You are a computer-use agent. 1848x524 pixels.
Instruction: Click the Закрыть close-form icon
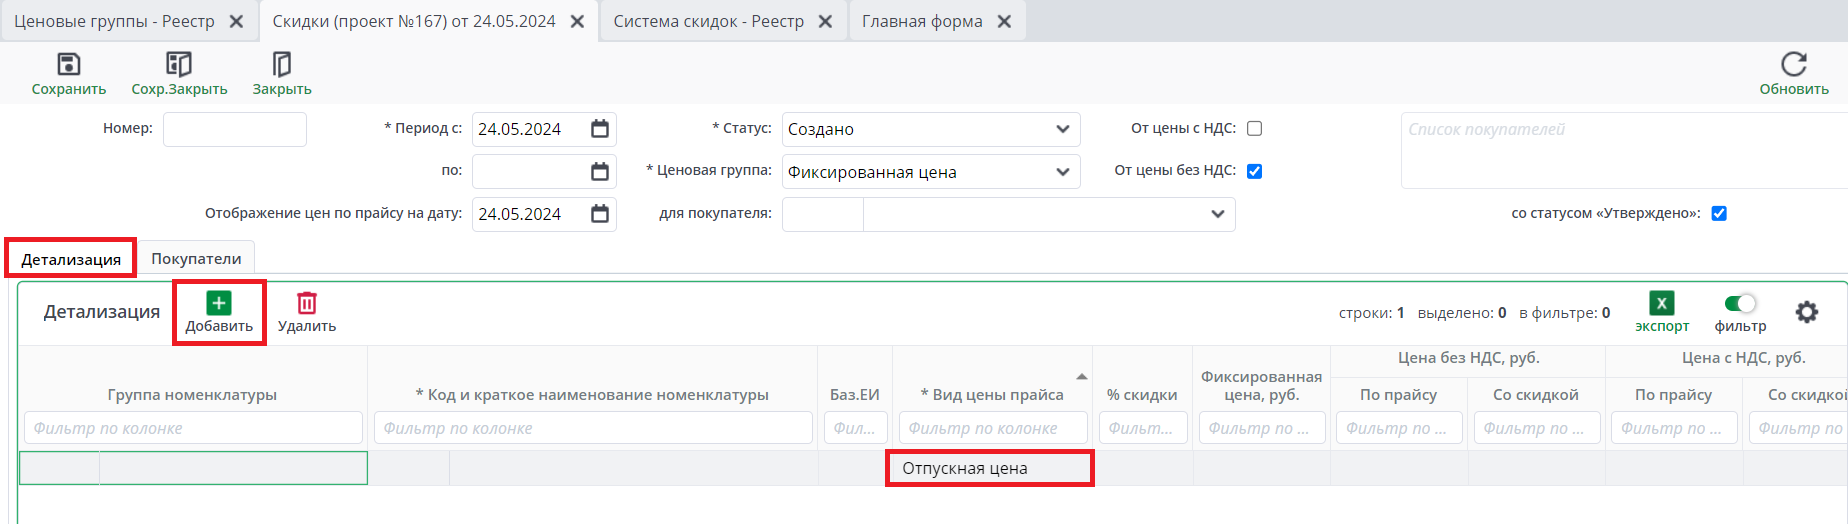tap(282, 65)
